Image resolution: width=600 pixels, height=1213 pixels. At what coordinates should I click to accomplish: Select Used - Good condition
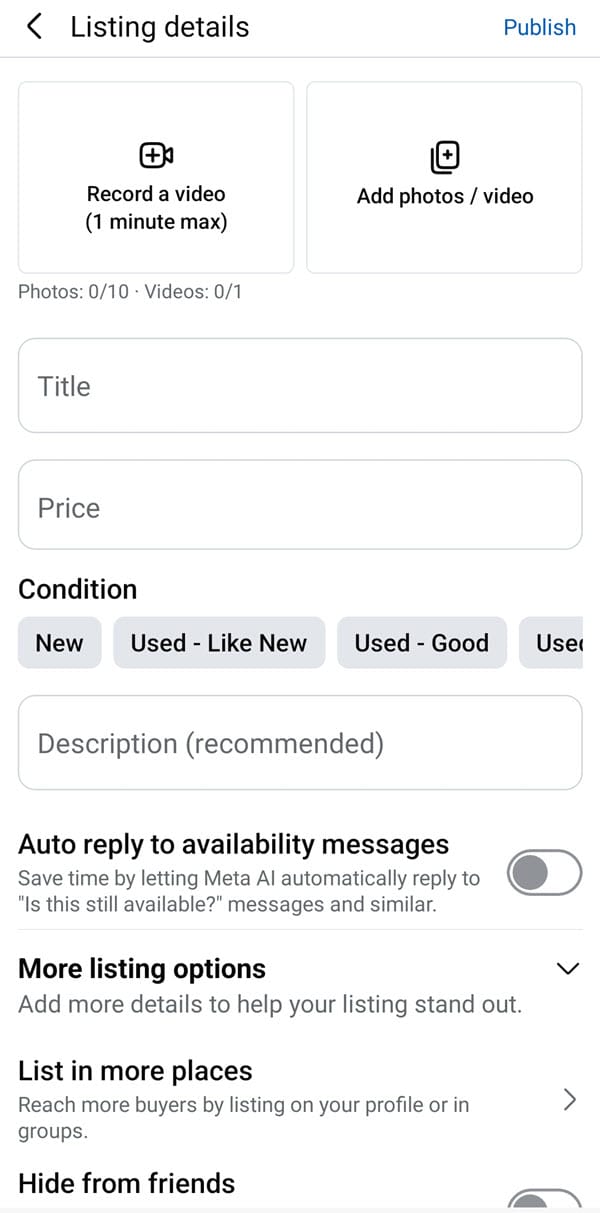[x=421, y=643]
